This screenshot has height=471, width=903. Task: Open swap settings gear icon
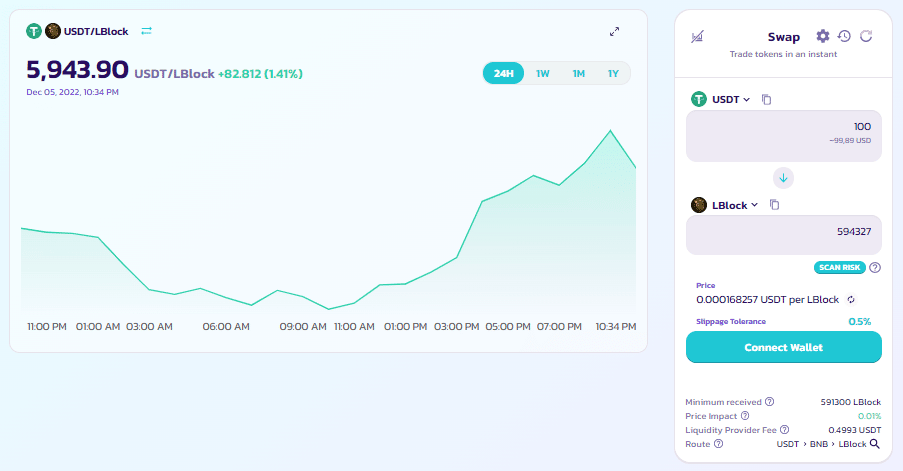823,36
